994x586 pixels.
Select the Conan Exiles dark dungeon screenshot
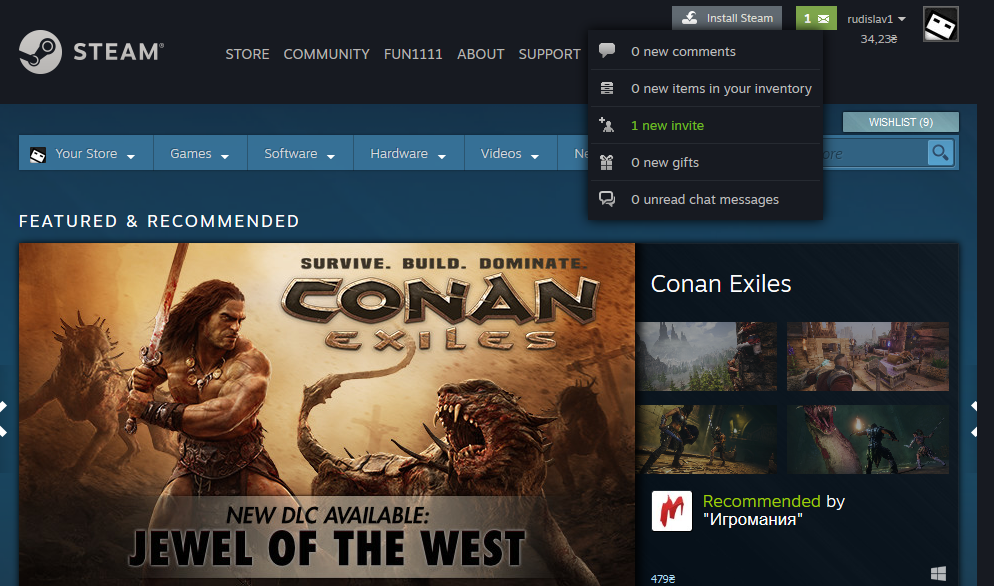pos(706,440)
